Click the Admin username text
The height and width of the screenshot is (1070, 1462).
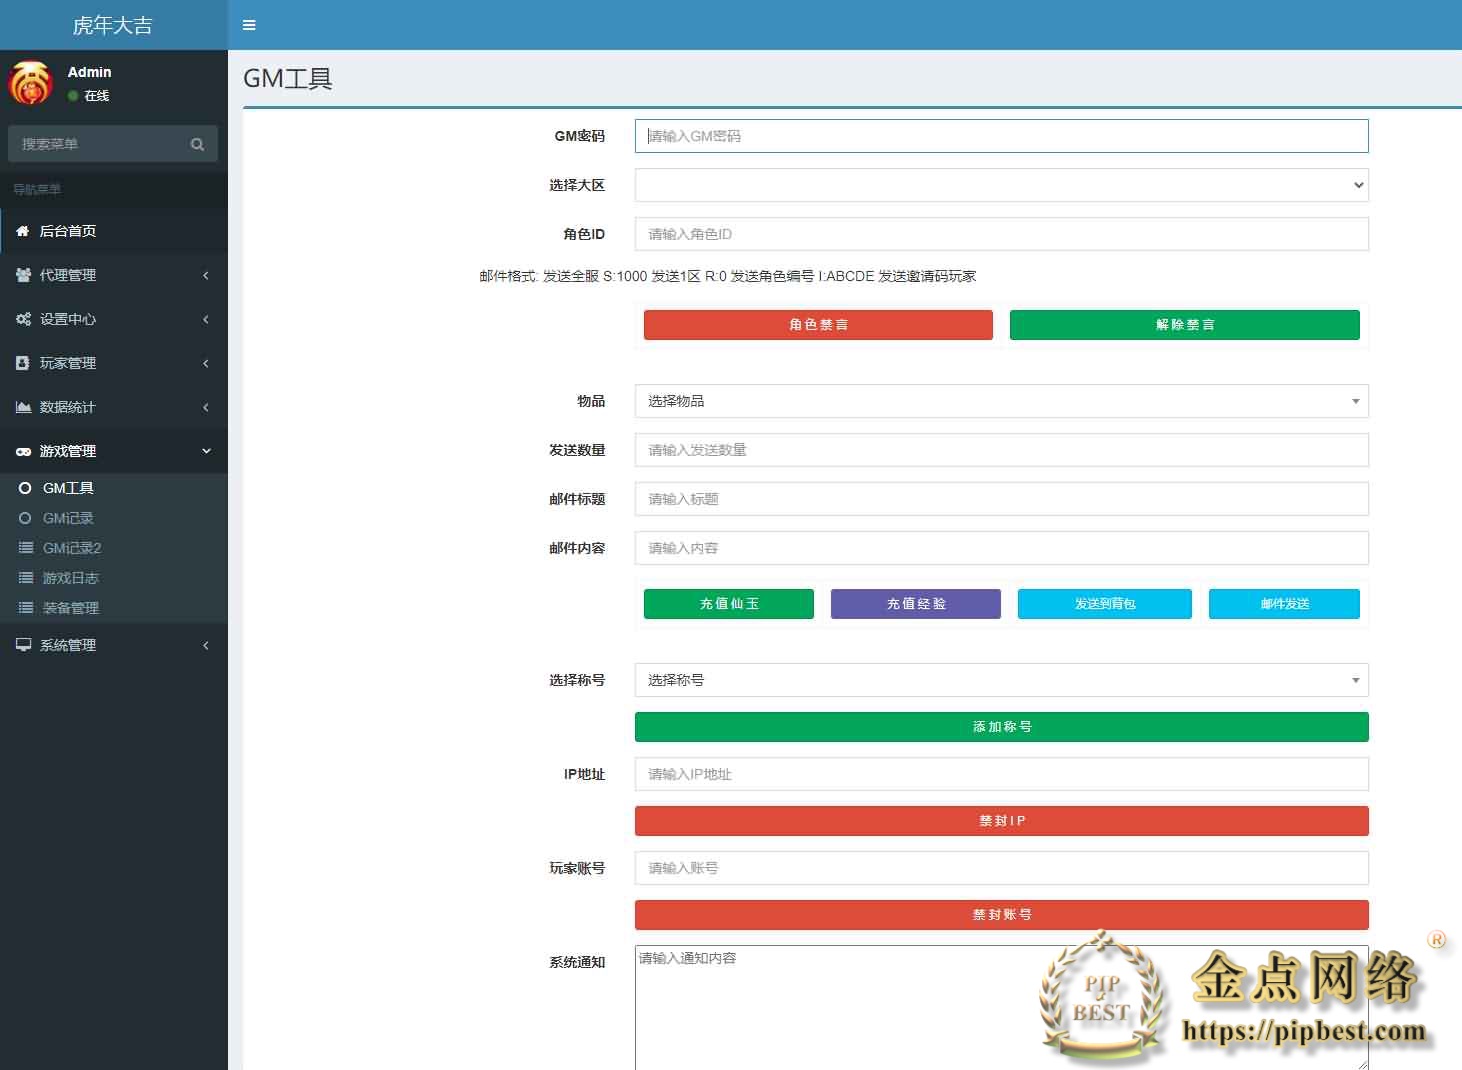tap(89, 72)
